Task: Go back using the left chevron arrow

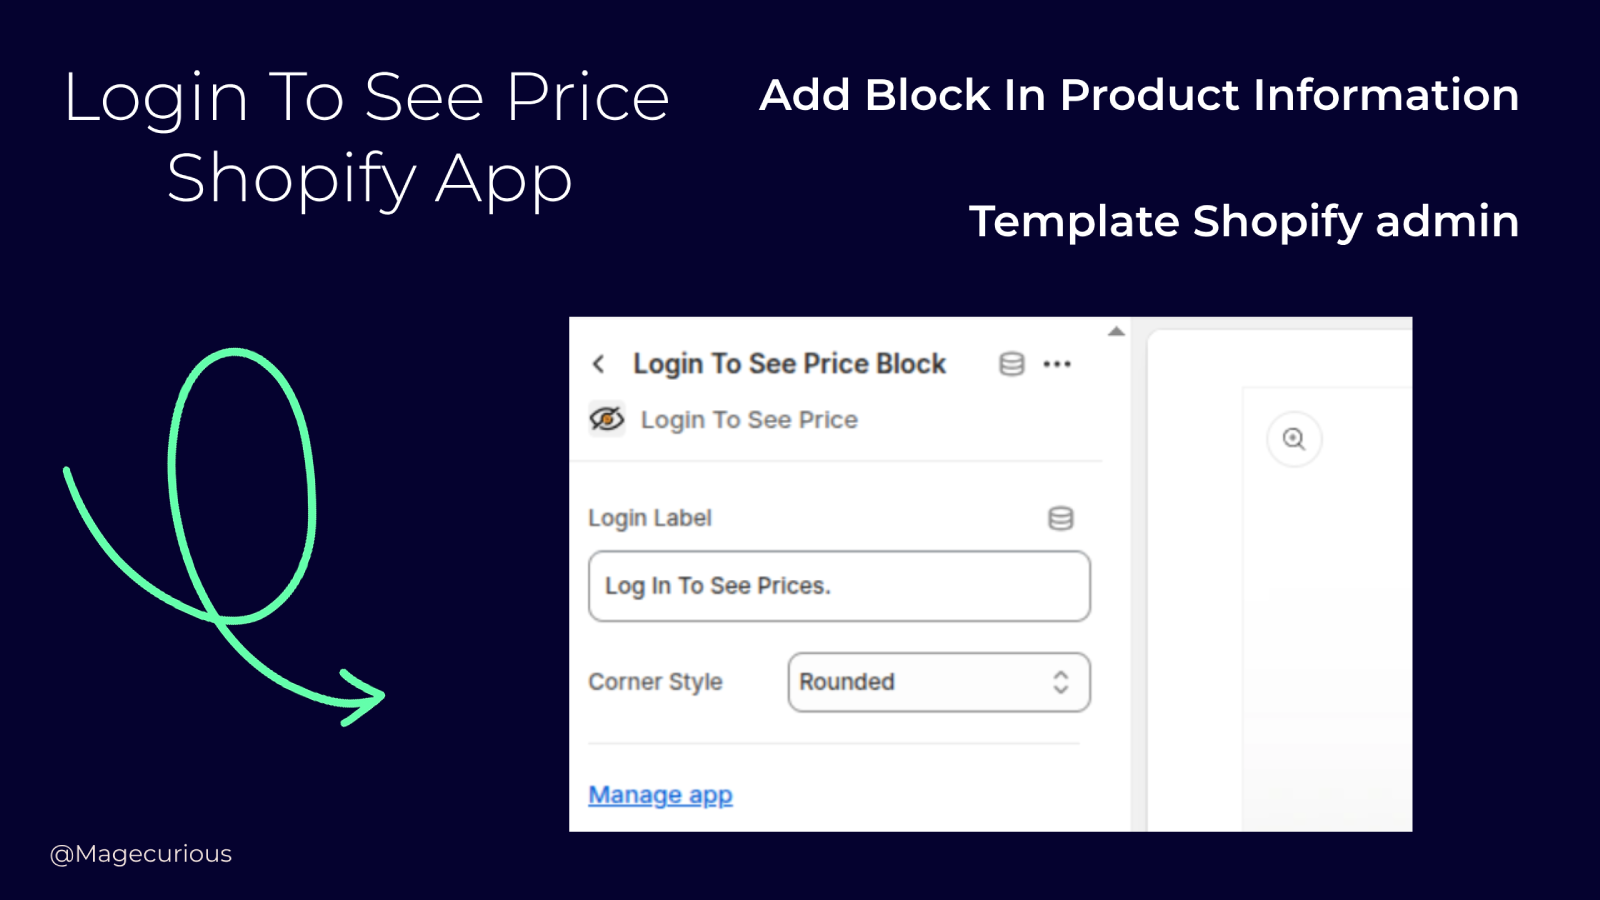Action: pyautogui.click(x=598, y=364)
